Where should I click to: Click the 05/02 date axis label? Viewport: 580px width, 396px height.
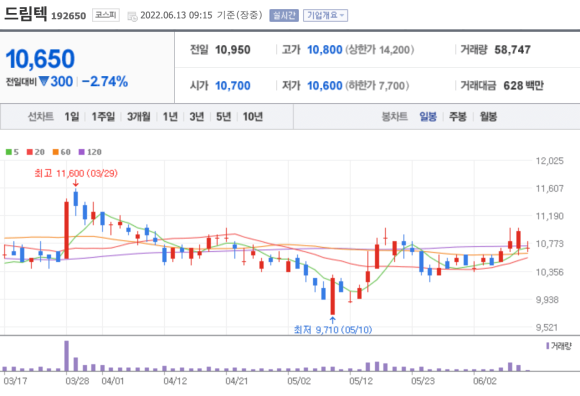(299, 381)
